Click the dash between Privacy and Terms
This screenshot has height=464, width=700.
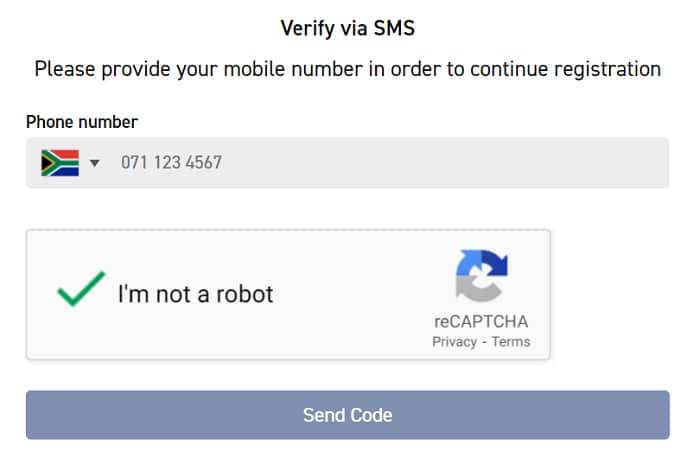484,342
